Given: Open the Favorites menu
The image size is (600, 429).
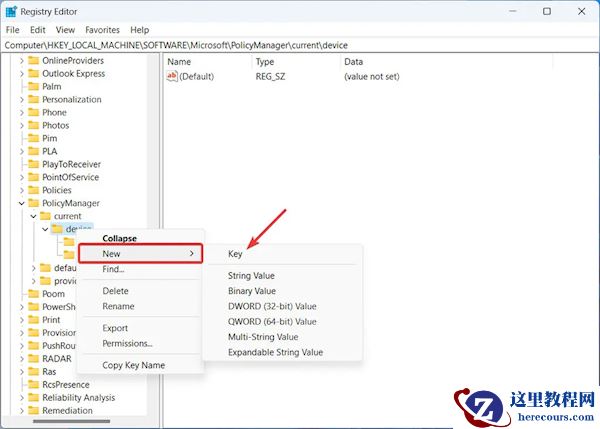Looking at the screenshot, I should click(x=102, y=30).
